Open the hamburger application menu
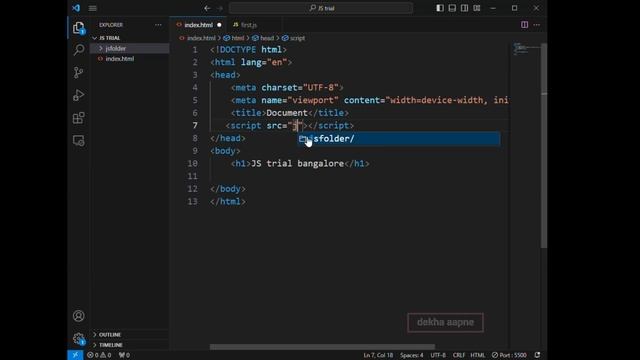The image size is (640, 360). tap(93, 8)
